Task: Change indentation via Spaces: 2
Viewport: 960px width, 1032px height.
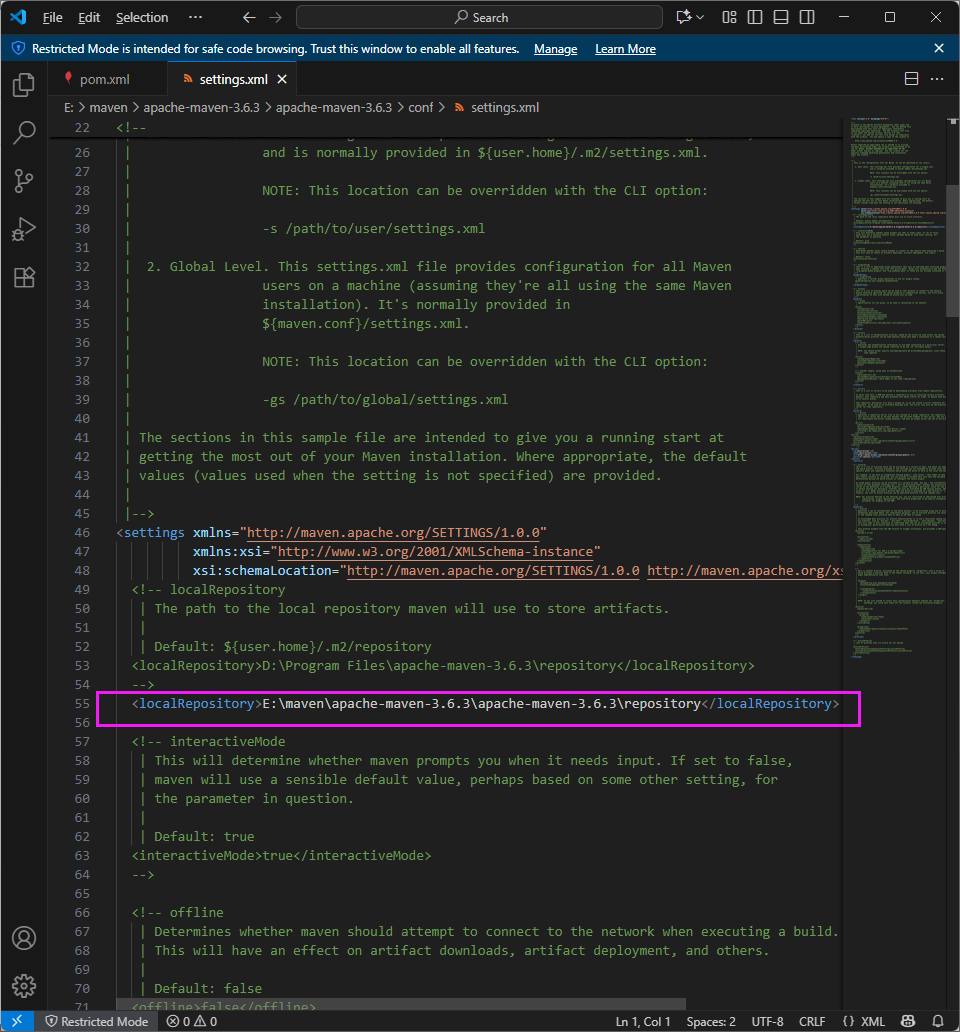Action: tap(711, 1021)
